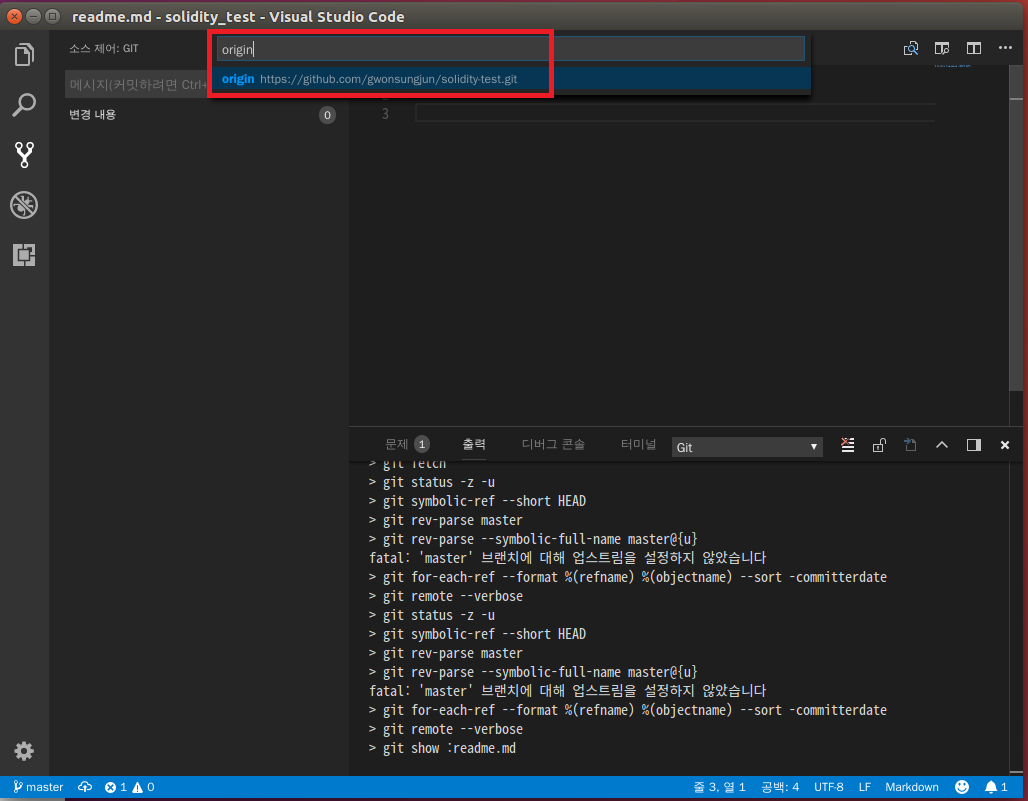Publish changes with cloud upload icon

85,787
